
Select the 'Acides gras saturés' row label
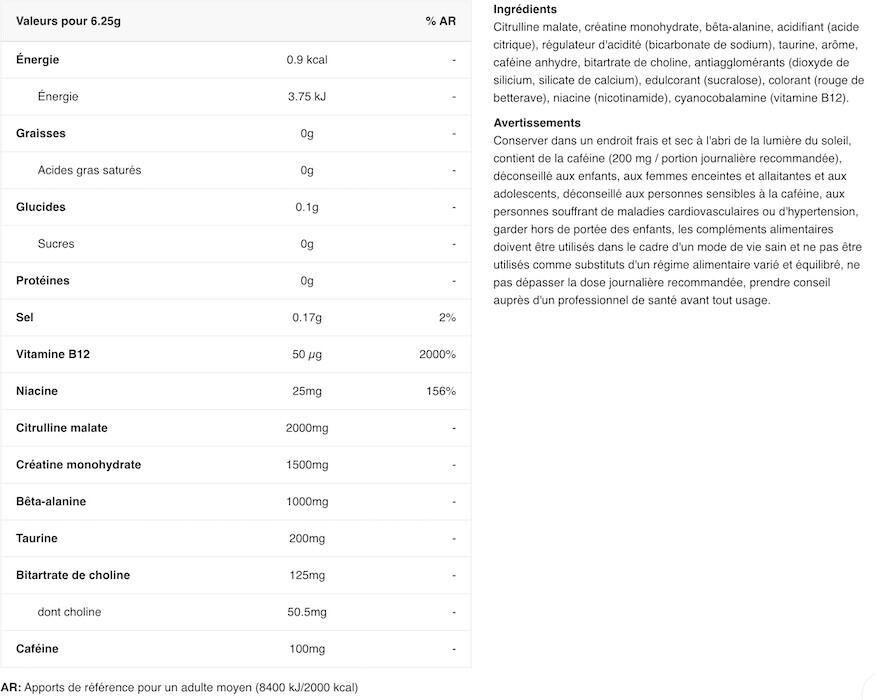coord(89,170)
